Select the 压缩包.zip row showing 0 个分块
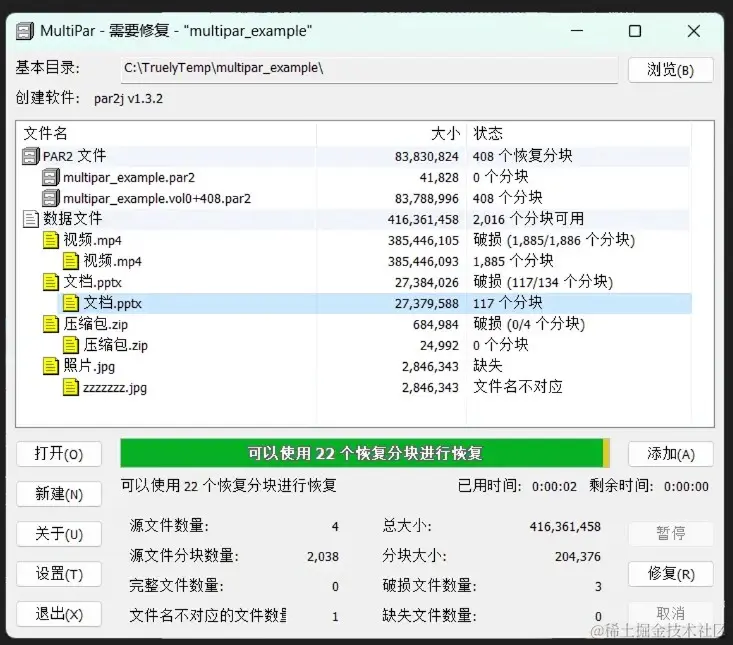Viewport: 733px width, 645px height. [x=356, y=345]
